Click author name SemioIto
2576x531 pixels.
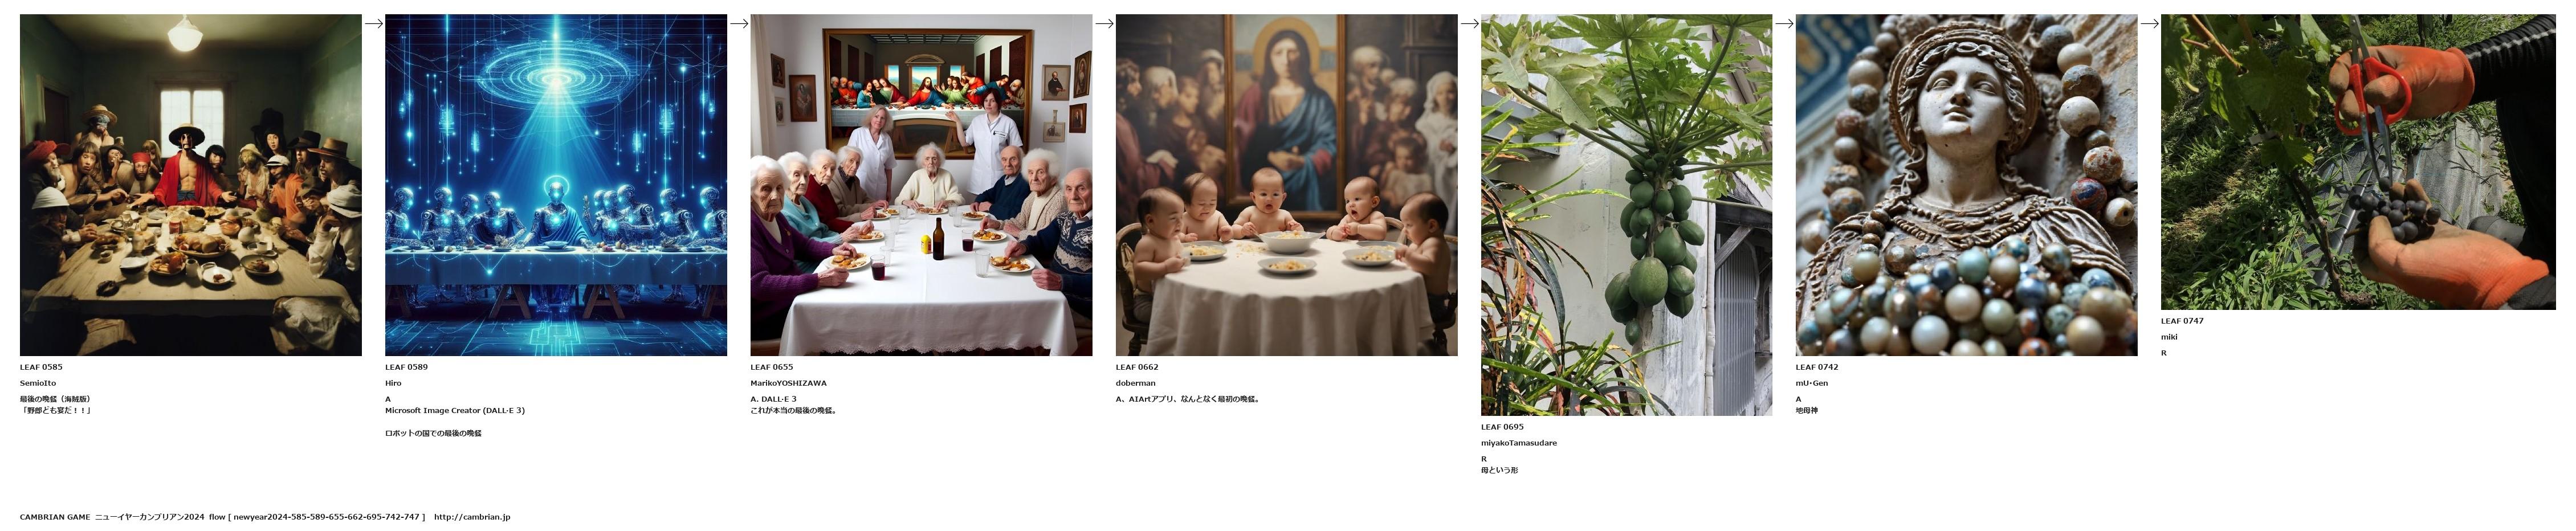pyautogui.click(x=38, y=383)
